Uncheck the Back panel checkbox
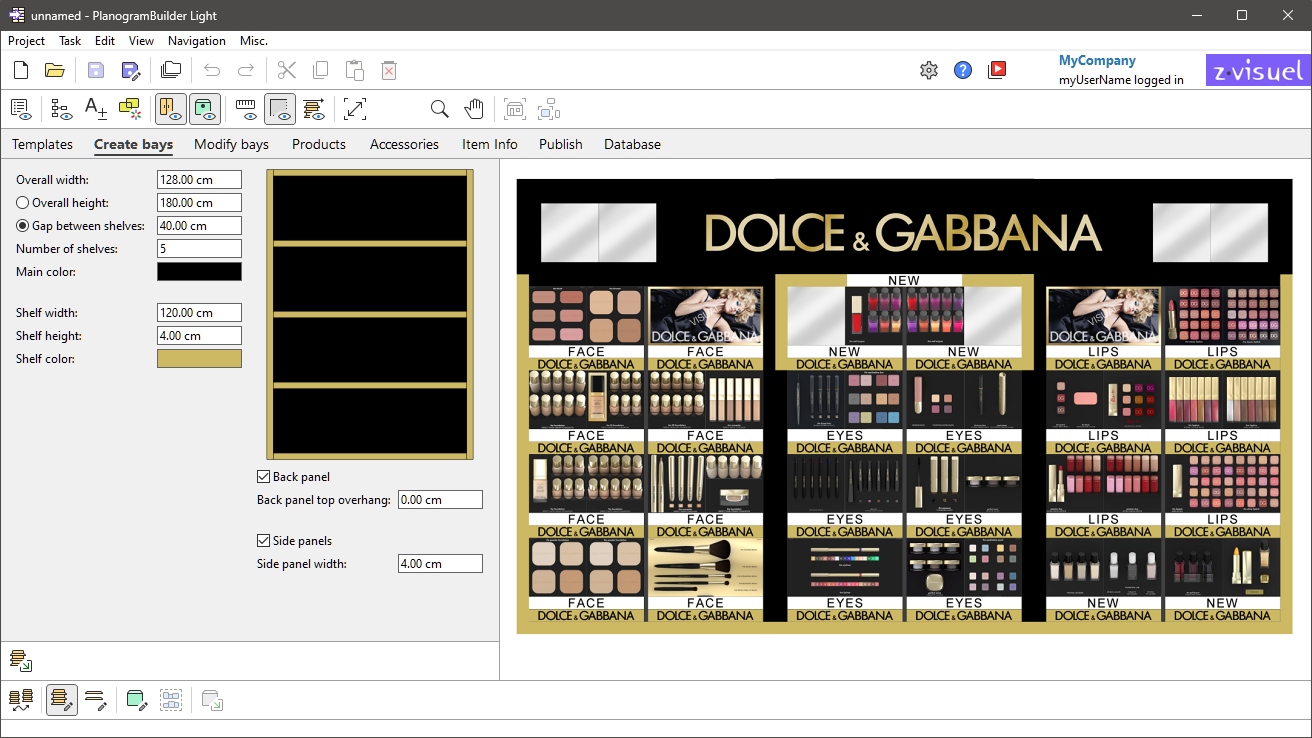The height and width of the screenshot is (738, 1312). pyautogui.click(x=264, y=477)
